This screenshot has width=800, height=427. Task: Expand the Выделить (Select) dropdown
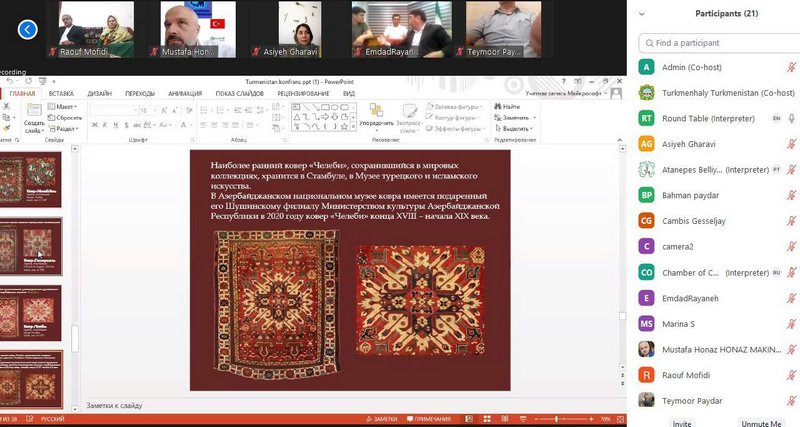click(x=516, y=128)
